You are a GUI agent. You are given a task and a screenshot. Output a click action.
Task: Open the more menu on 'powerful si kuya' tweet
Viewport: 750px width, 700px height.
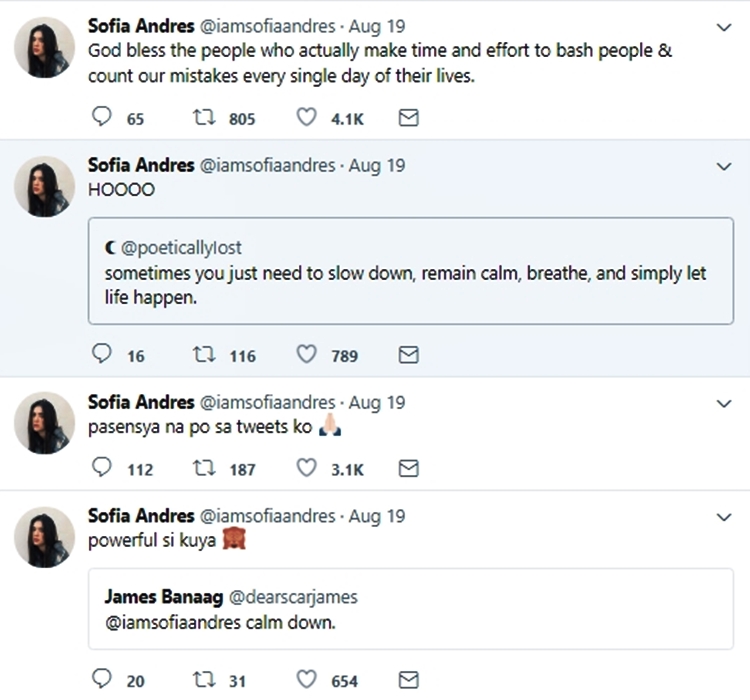pos(725,517)
